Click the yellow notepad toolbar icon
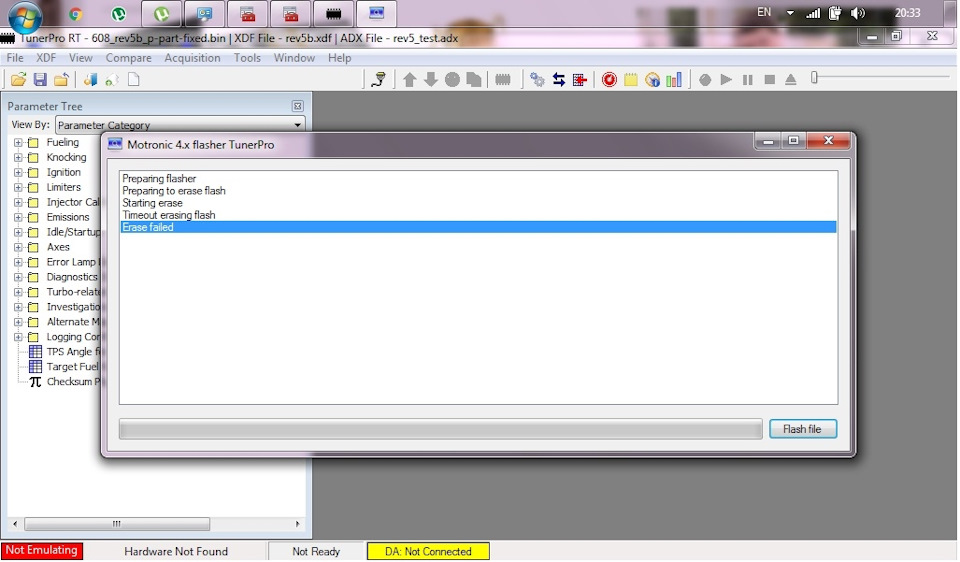 pos(631,80)
